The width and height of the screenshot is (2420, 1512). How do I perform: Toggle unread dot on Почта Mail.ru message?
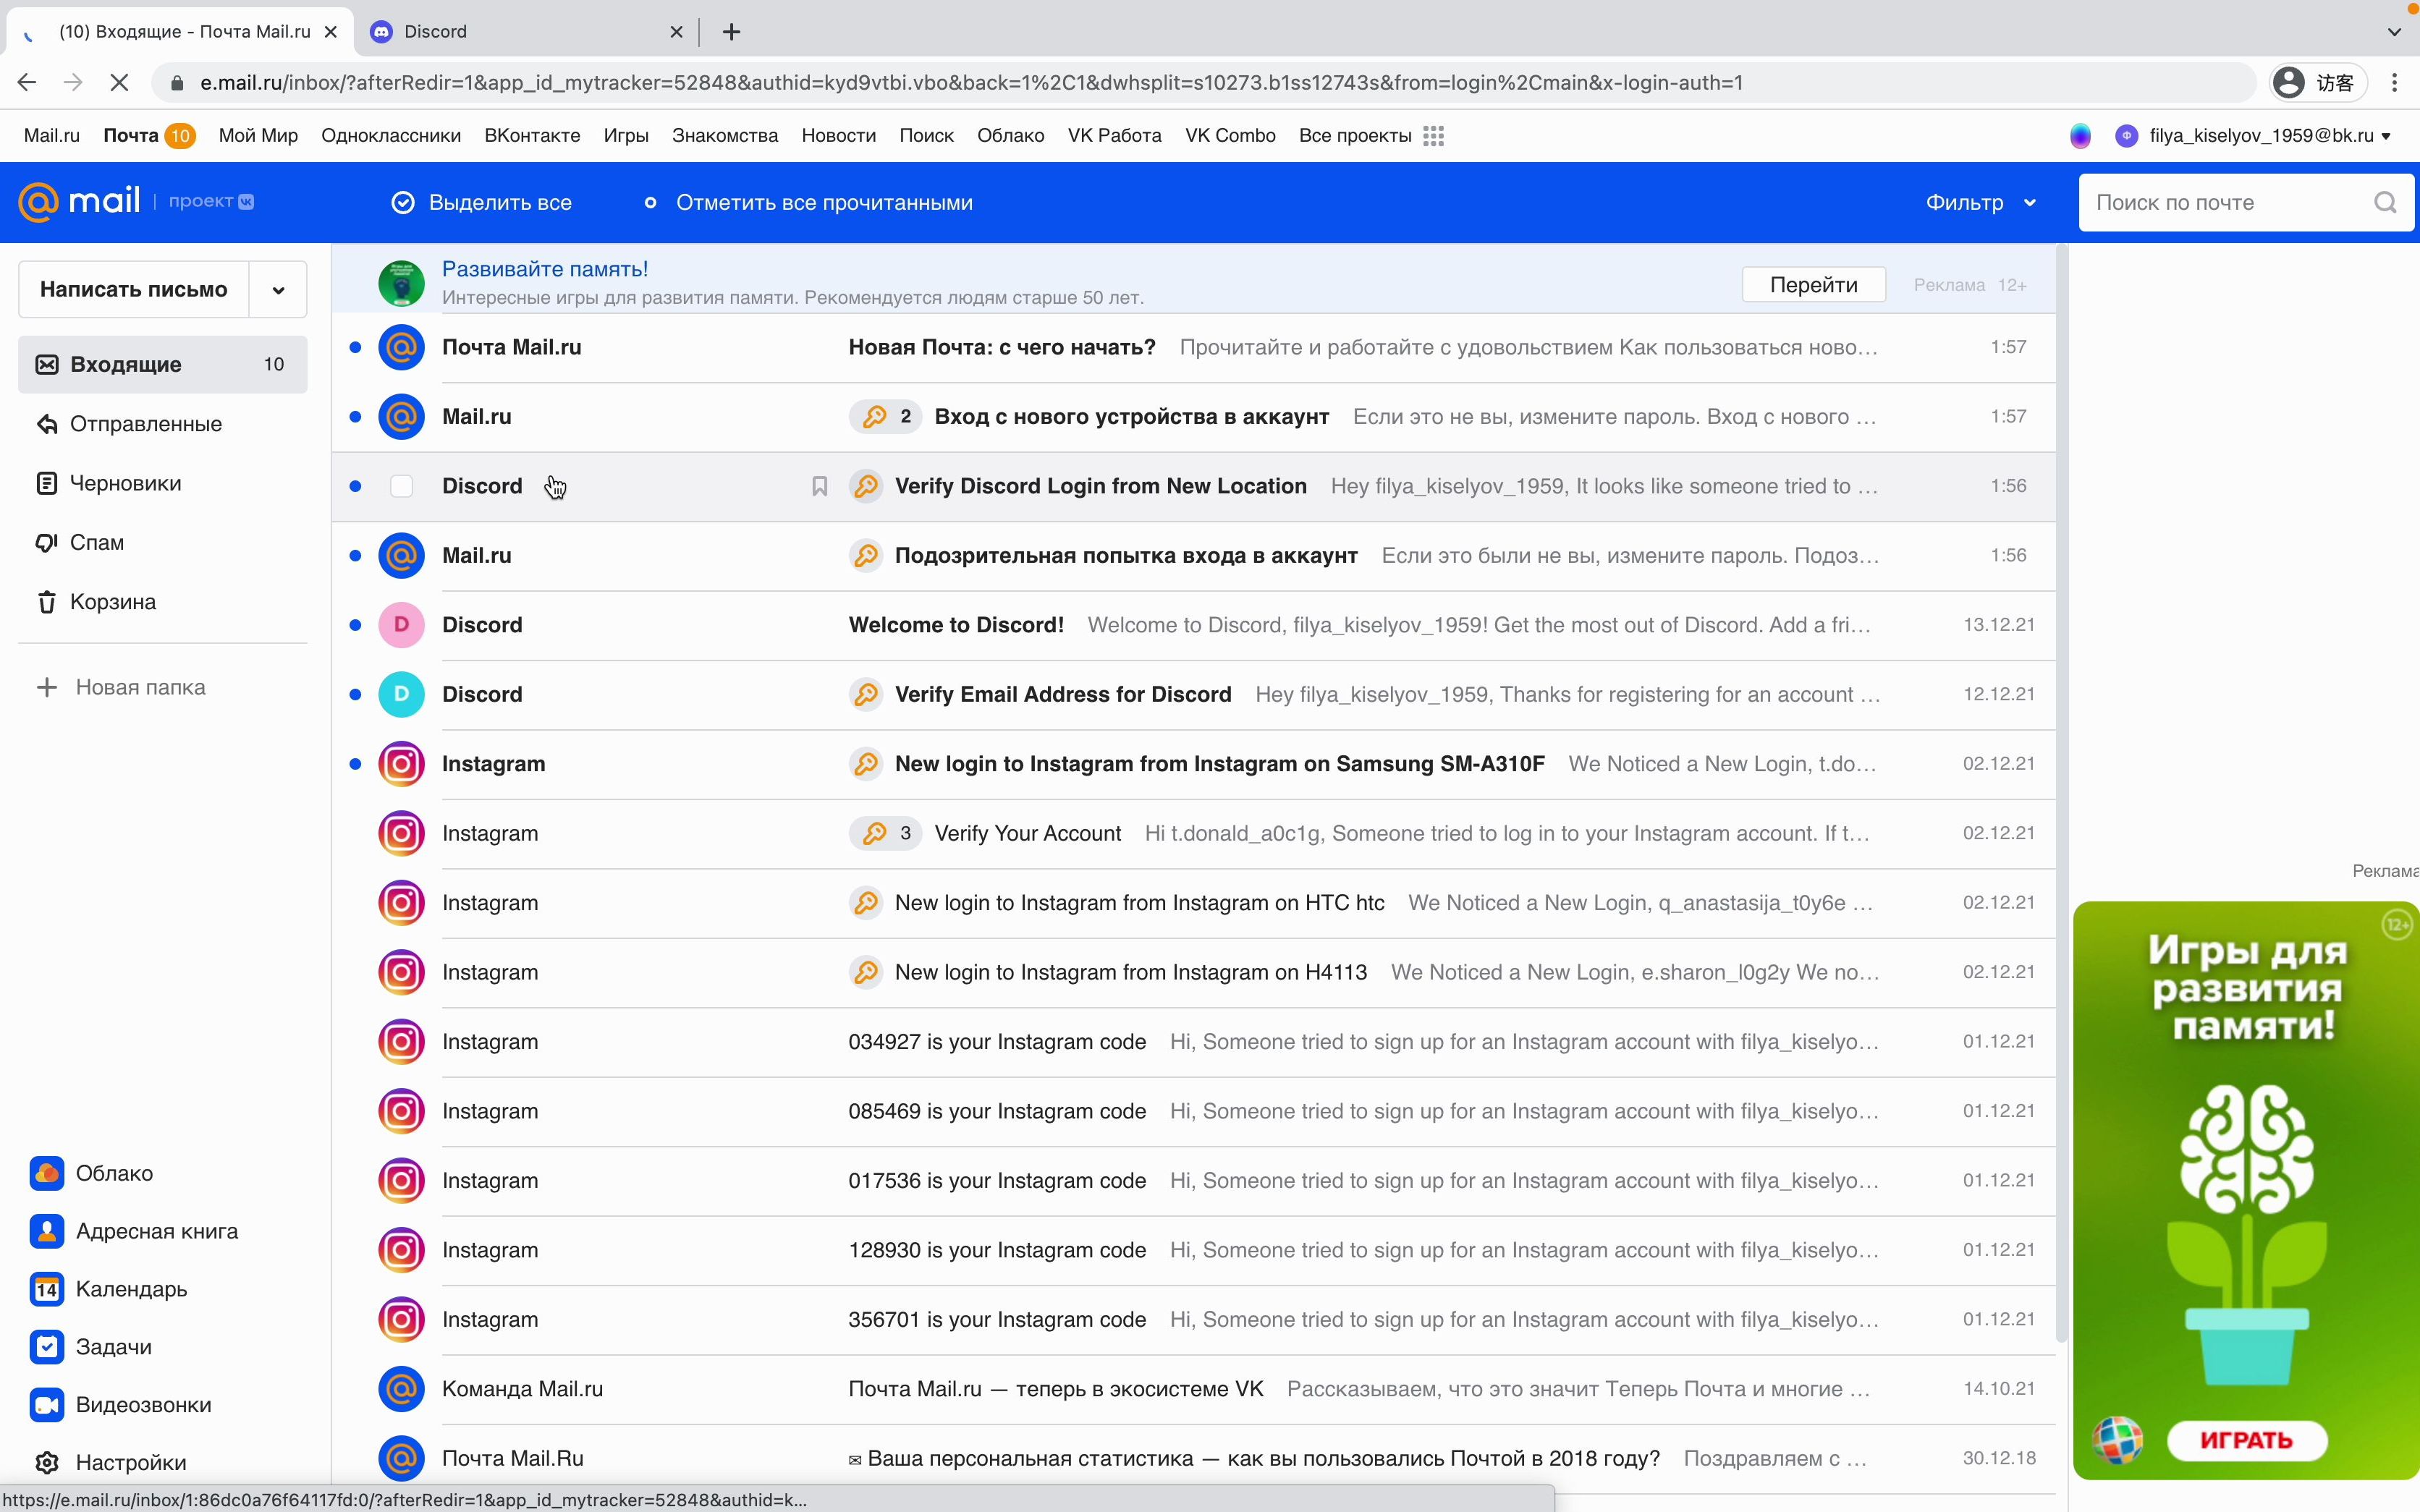click(x=355, y=347)
